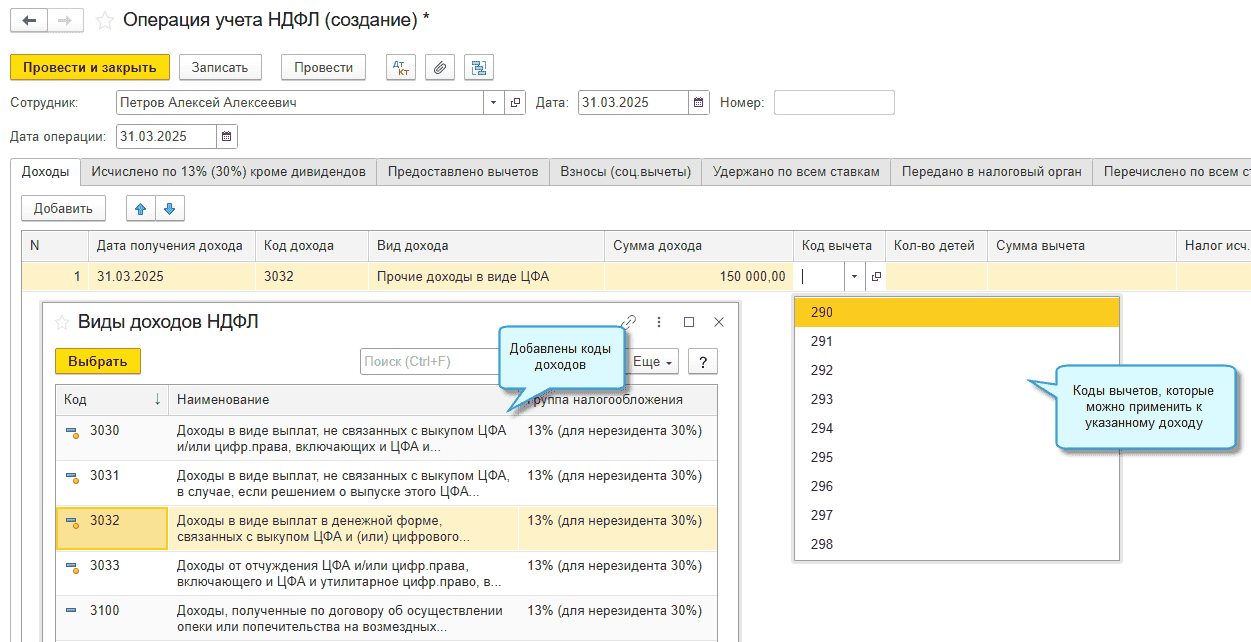The height and width of the screenshot is (642, 1251).
Task: Show Дт/Кт postings of the document
Action: 401,67
